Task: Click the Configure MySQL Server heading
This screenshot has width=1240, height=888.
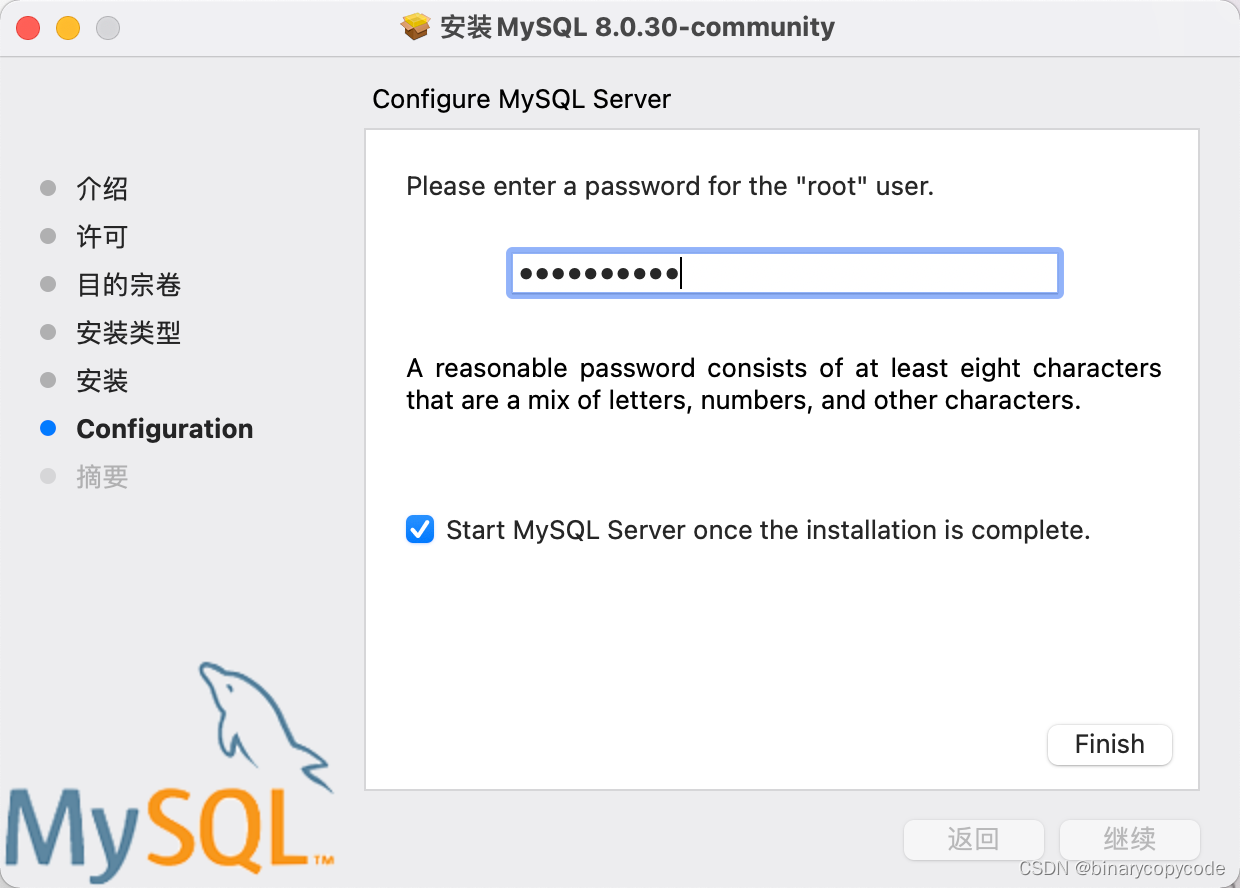Action: click(x=521, y=99)
